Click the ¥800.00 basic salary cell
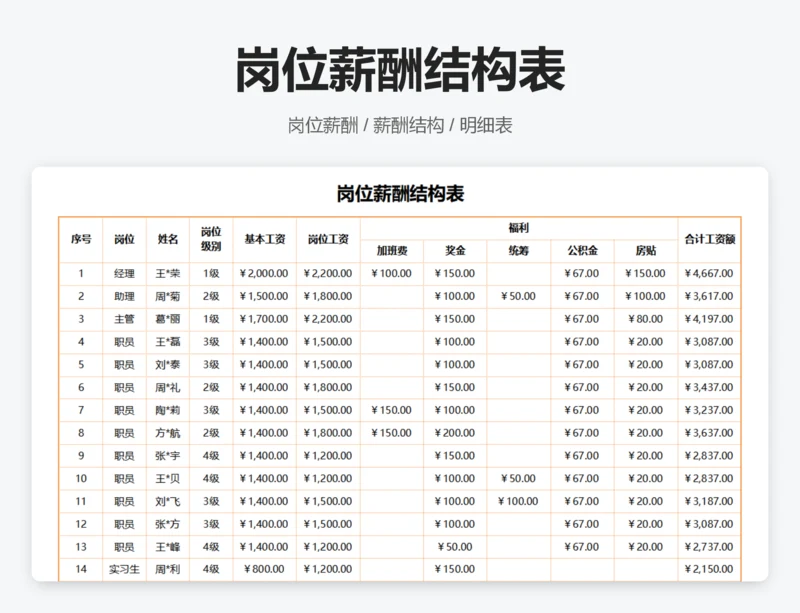The image size is (800, 613). coord(265,570)
